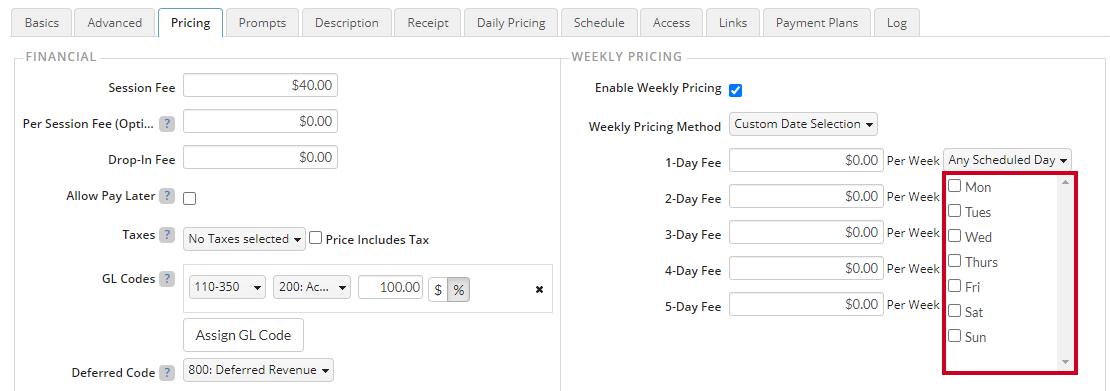The image size is (1110, 391).
Task: Open the Weekly Pricing Method dropdown
Action: (803, 124)
